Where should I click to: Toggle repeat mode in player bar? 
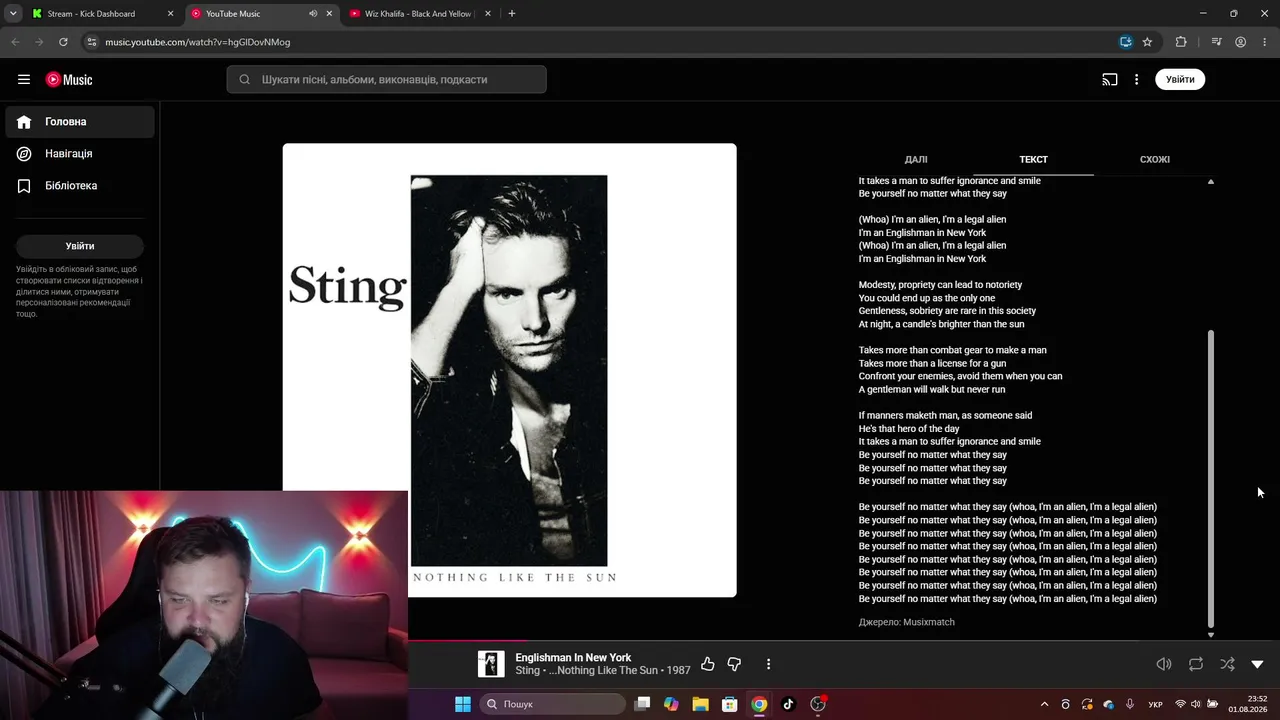tap(1196, 664)
